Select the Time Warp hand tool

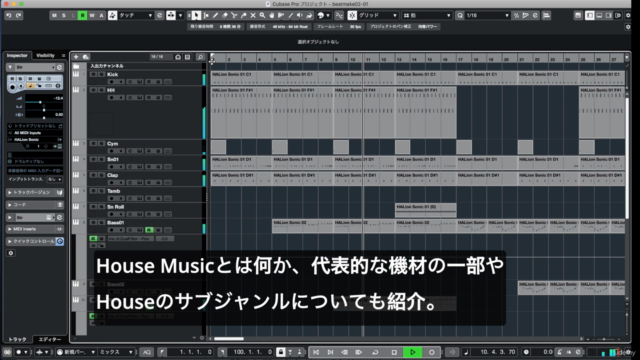(272, 16)
